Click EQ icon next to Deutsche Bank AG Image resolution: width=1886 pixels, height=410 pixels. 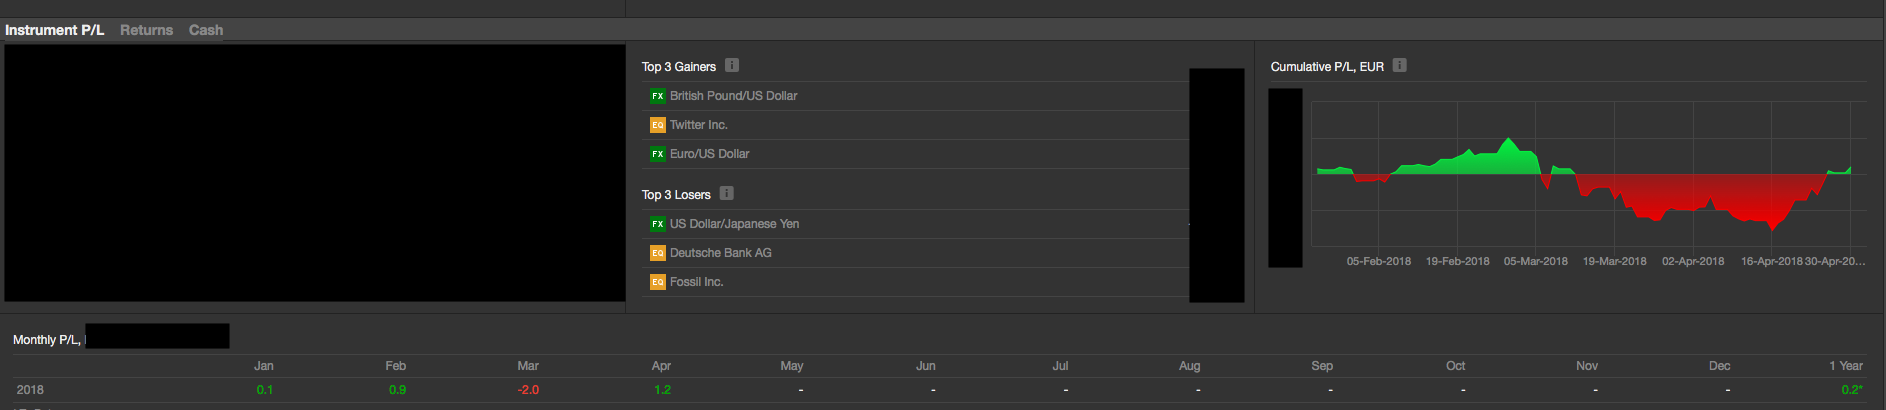point(657,253)
